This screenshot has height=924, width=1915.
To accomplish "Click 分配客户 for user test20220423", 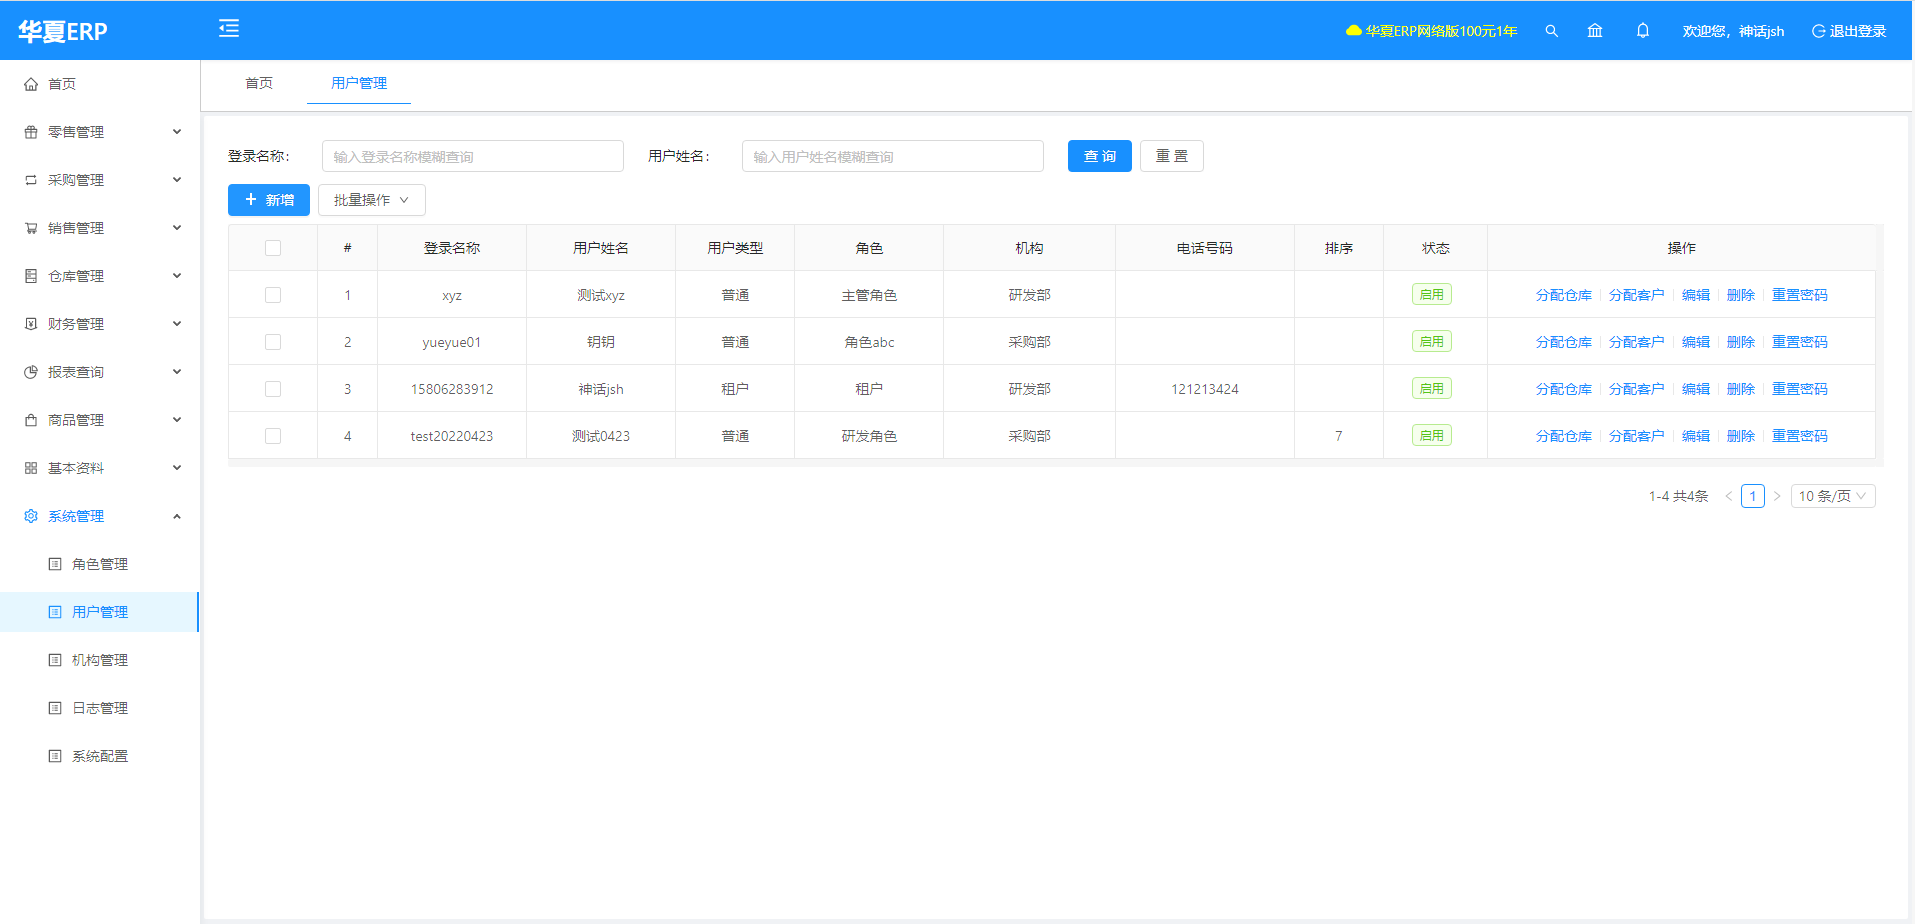I will coord(1637,436).
